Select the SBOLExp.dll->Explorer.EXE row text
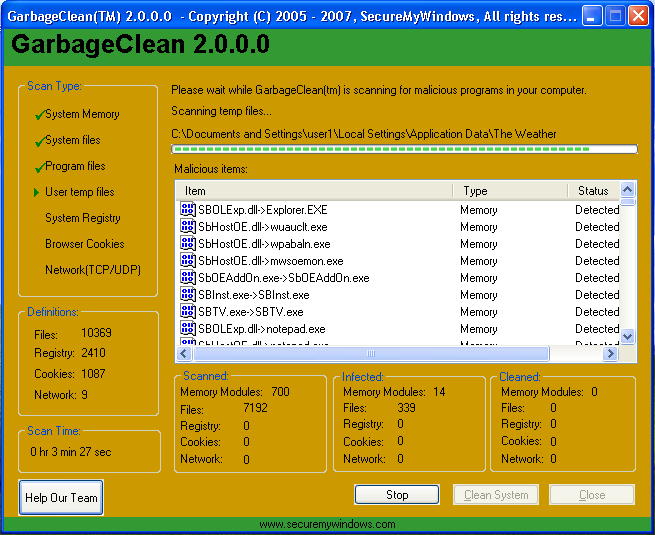655x535 pixels. (x=263, y=210)
